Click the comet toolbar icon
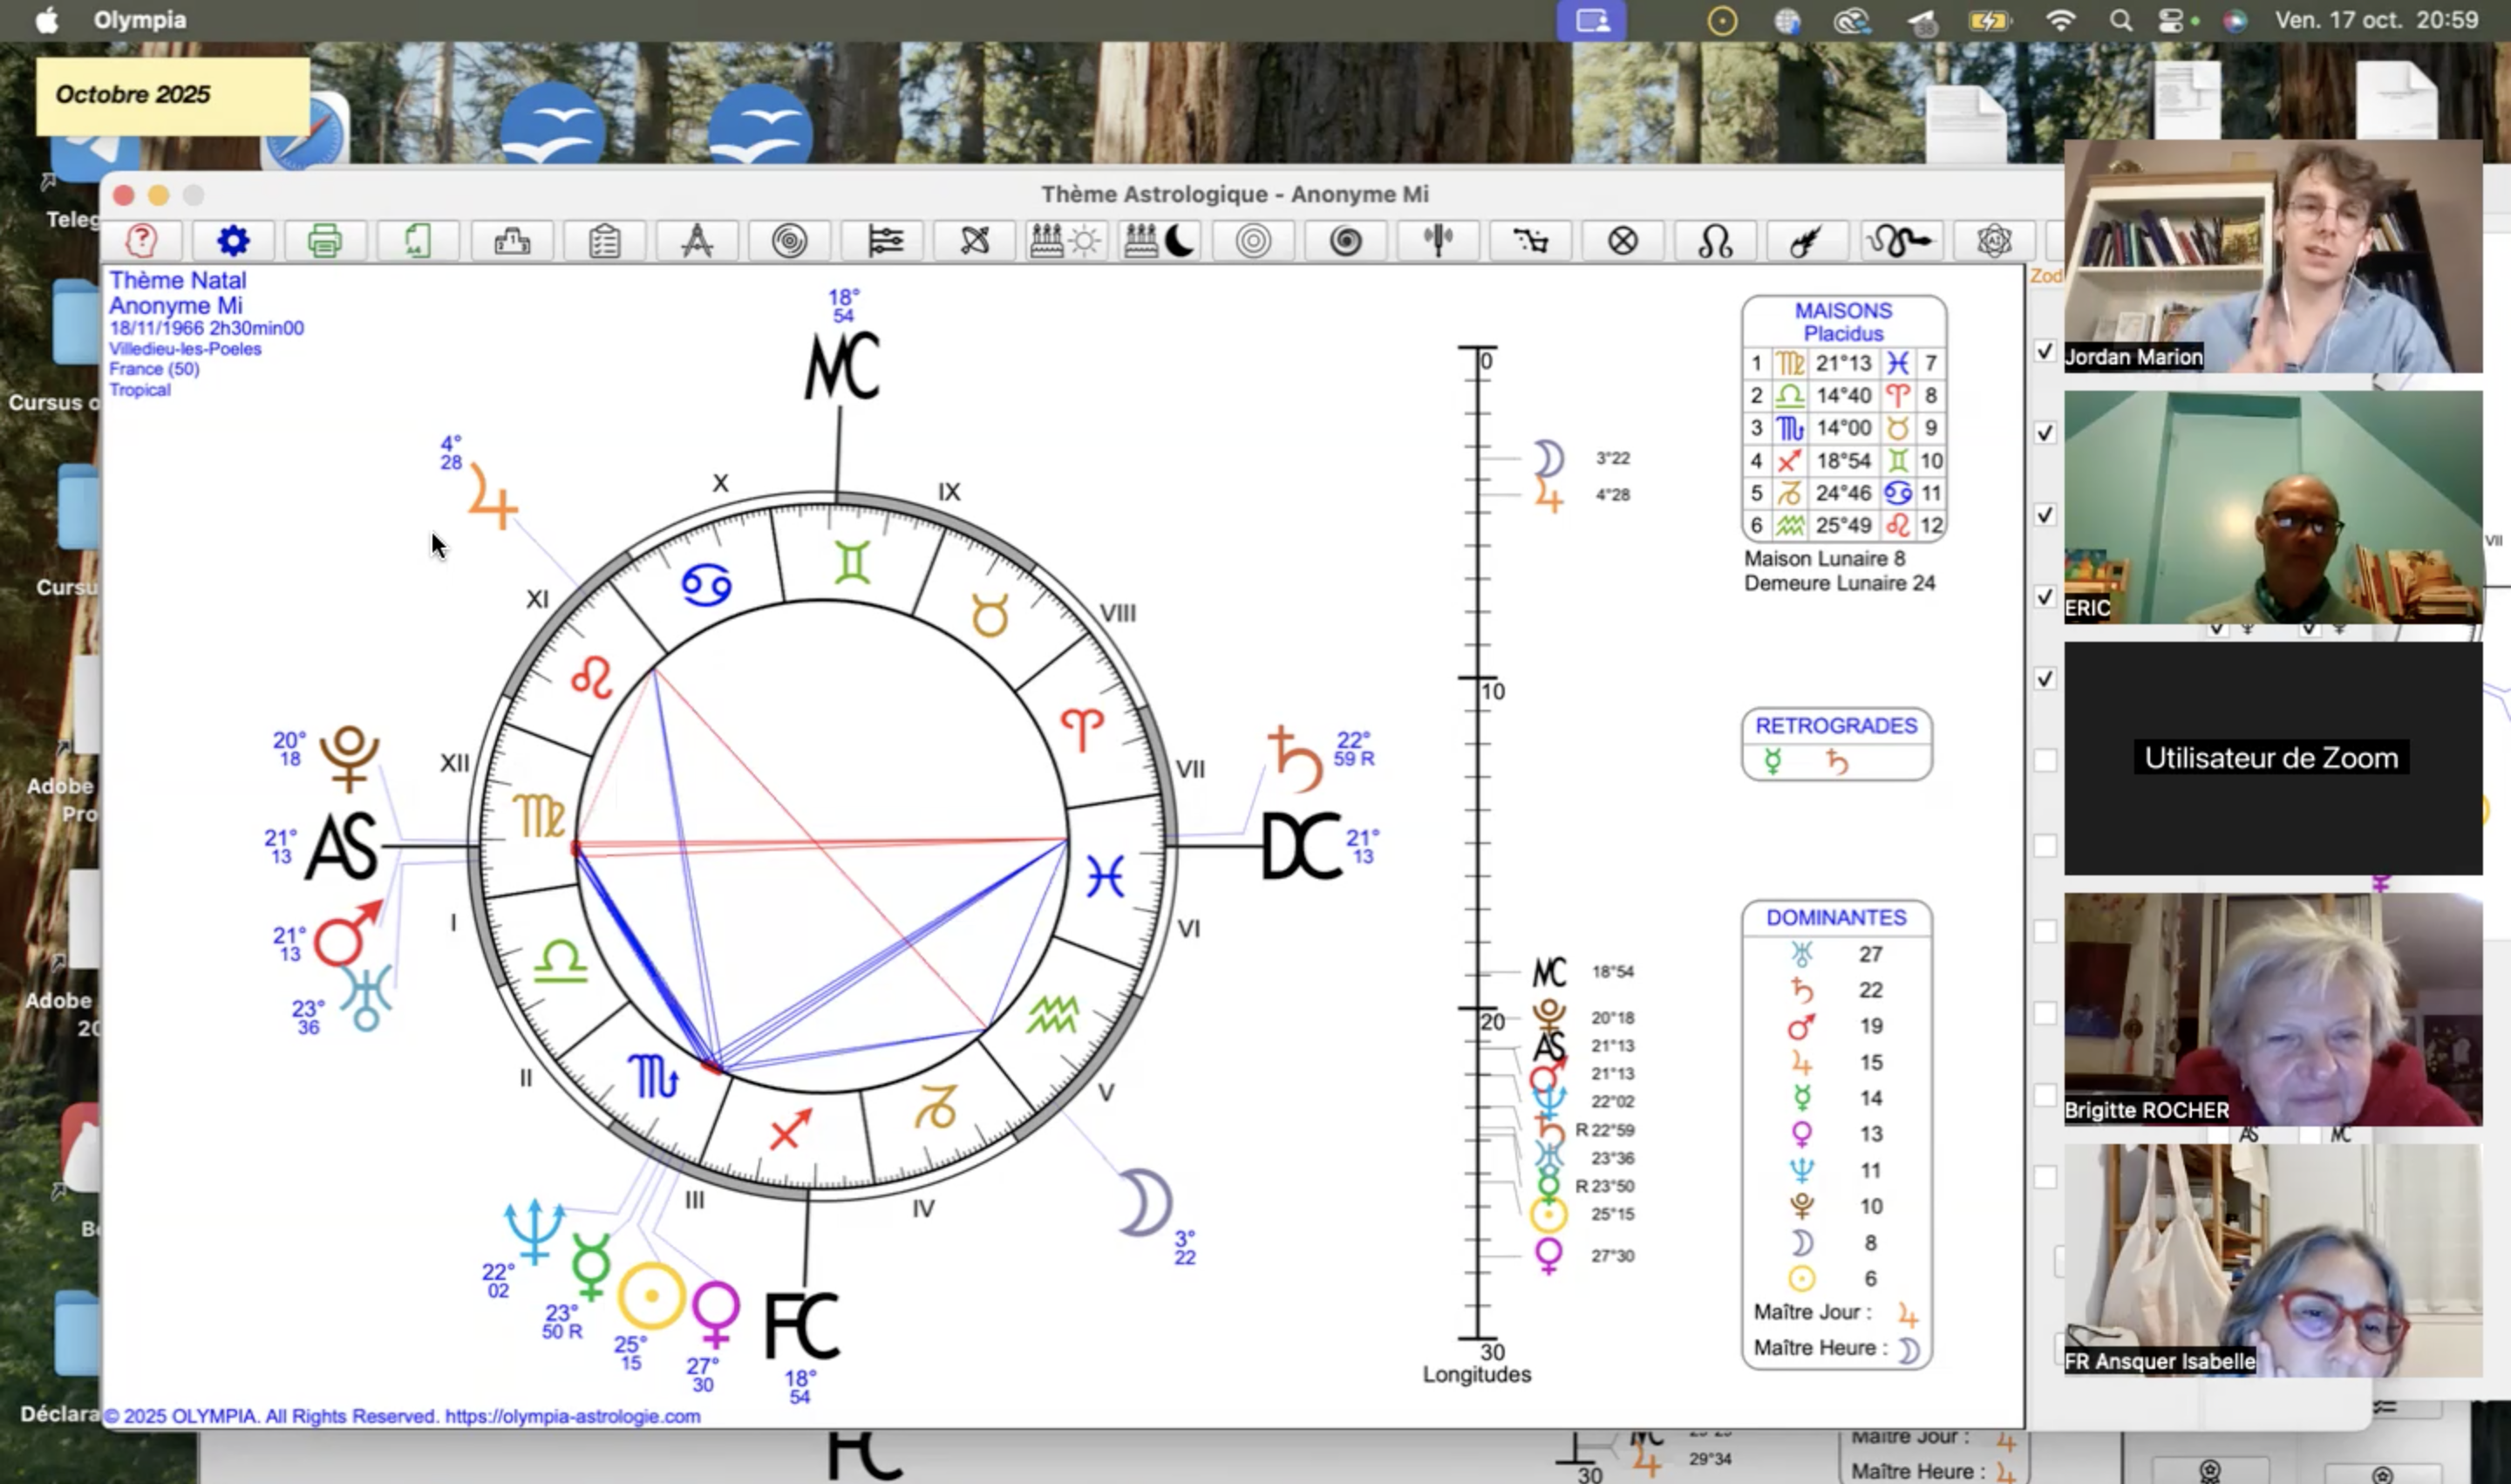The height and width of the screenshot is (1484, 2511). coord(1806,241)
